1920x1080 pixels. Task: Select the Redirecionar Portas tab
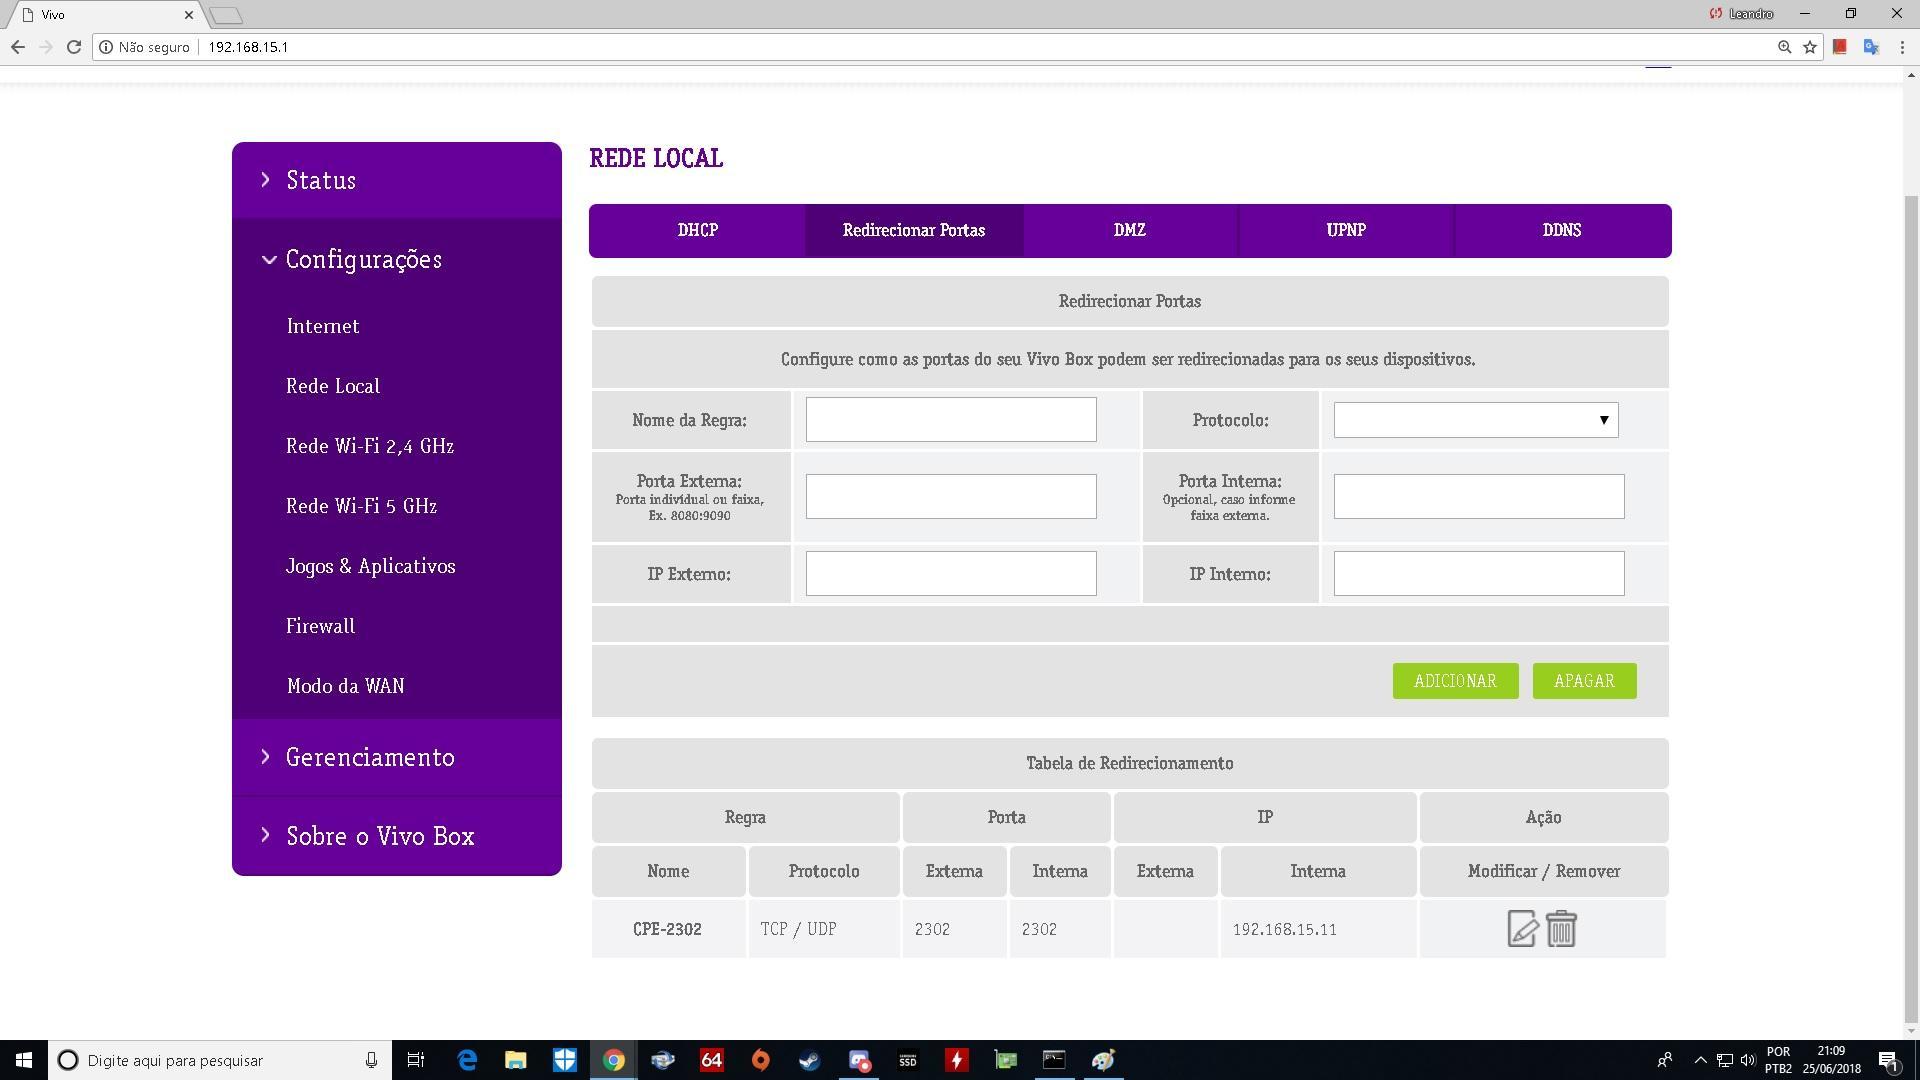[x=914, y=230]
